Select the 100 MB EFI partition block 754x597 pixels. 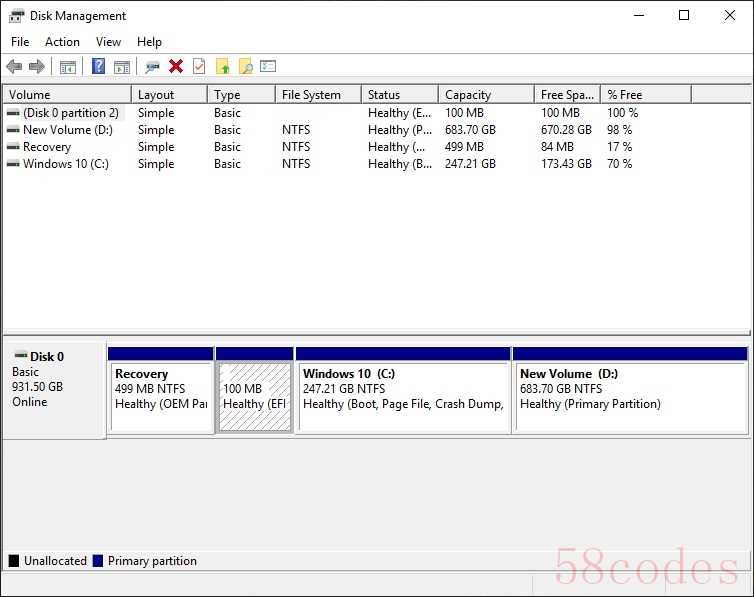coord(254,391)
